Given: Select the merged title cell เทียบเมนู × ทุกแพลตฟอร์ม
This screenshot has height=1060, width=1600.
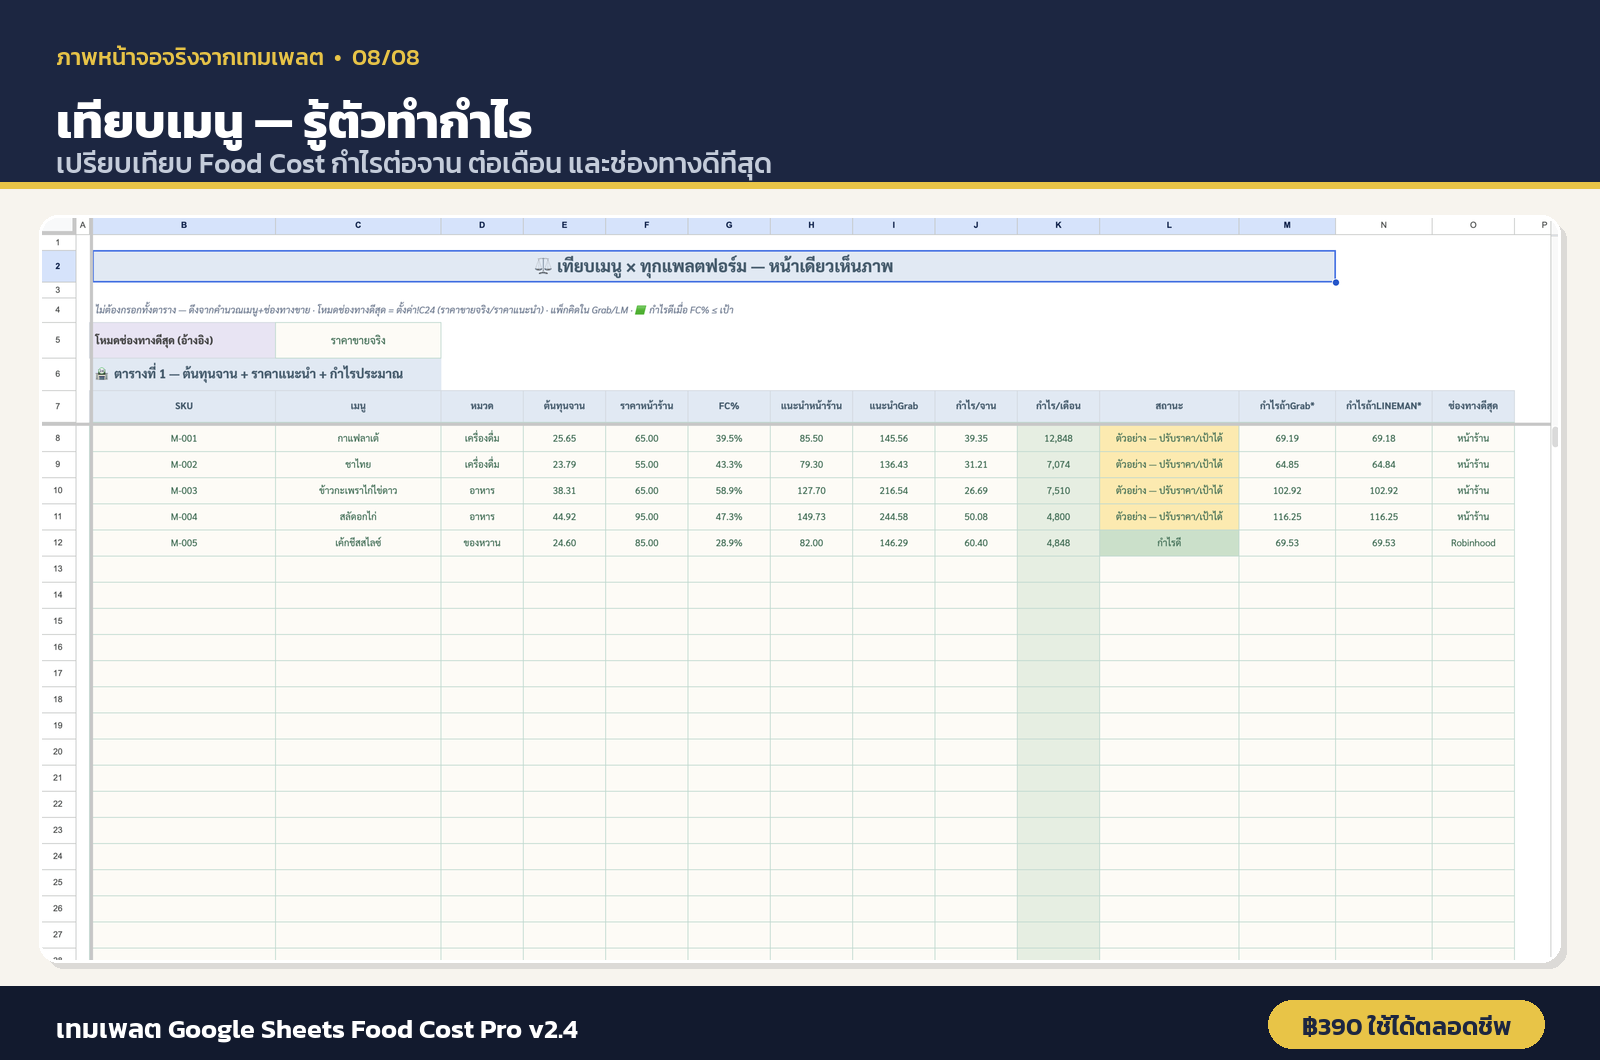Looking at the screenshot, I should click(714, 266).
